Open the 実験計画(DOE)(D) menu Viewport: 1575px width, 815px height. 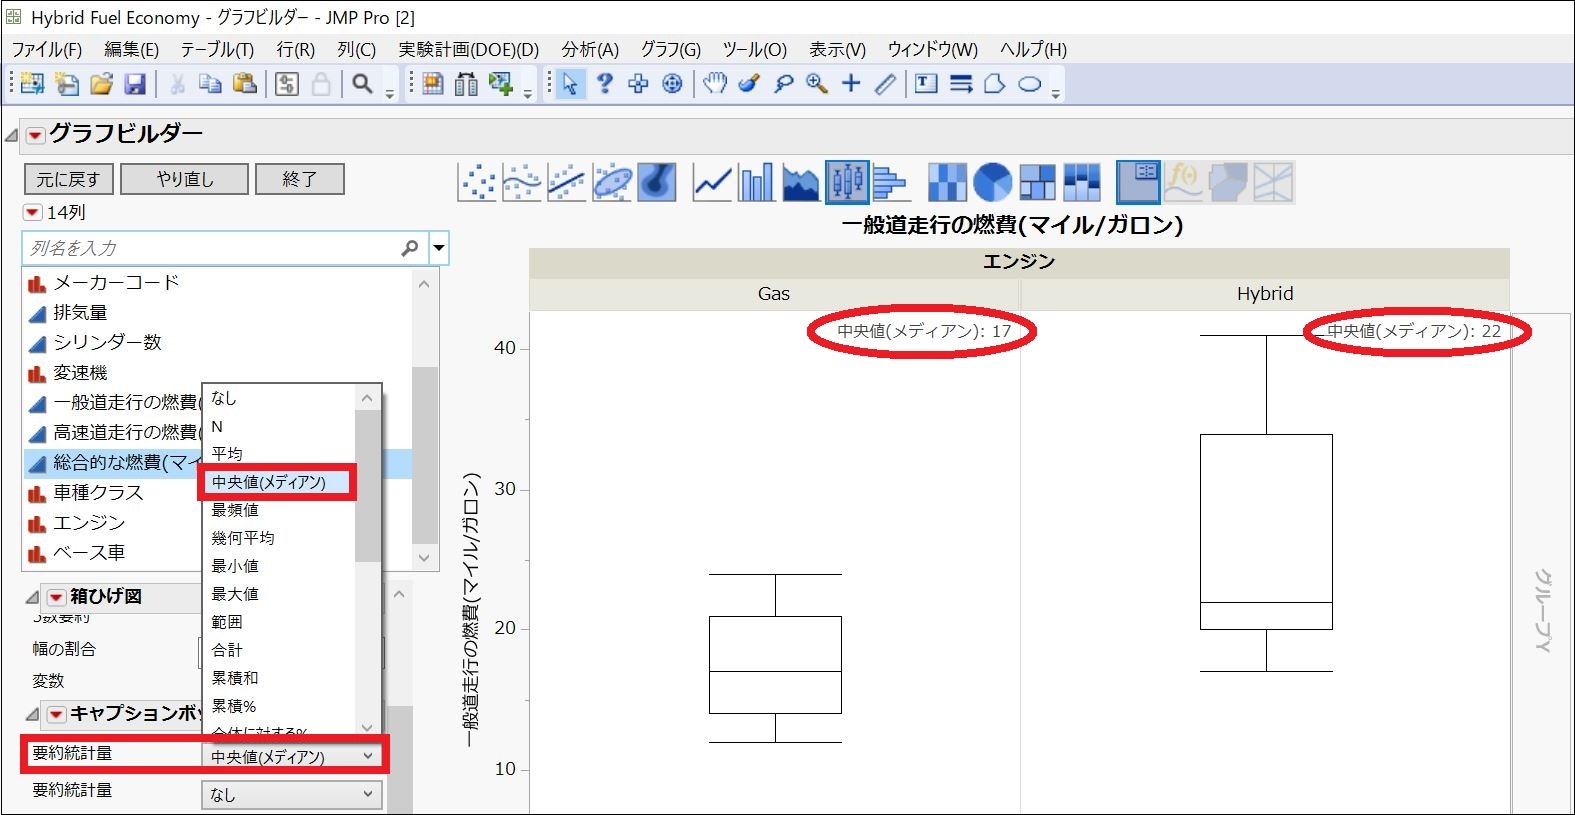pyautogui.click(x=469, y=49)
